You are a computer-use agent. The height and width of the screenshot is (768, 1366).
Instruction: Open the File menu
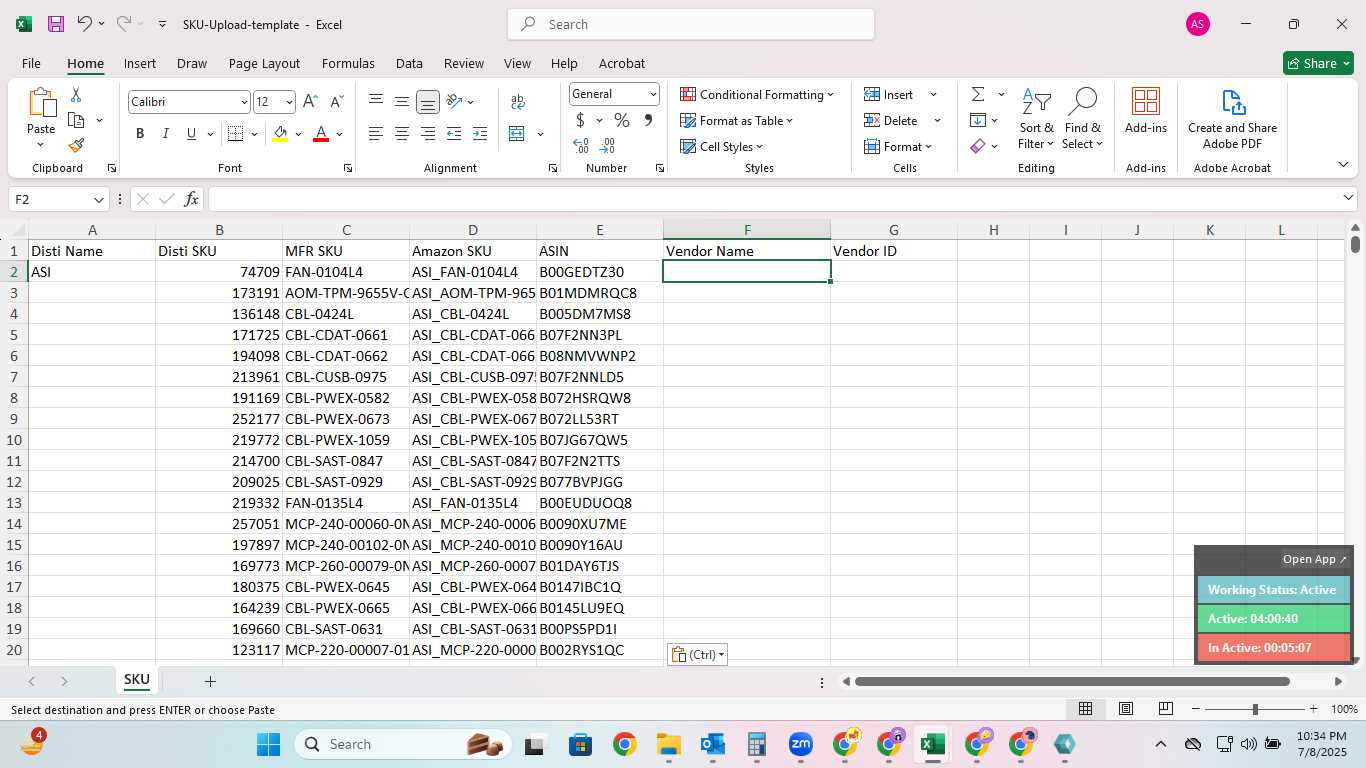tap(31, 63)
